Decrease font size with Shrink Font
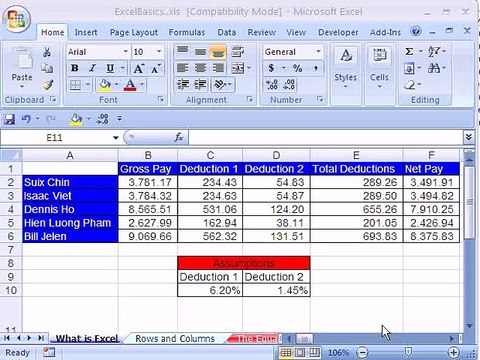 coord(156,68)
